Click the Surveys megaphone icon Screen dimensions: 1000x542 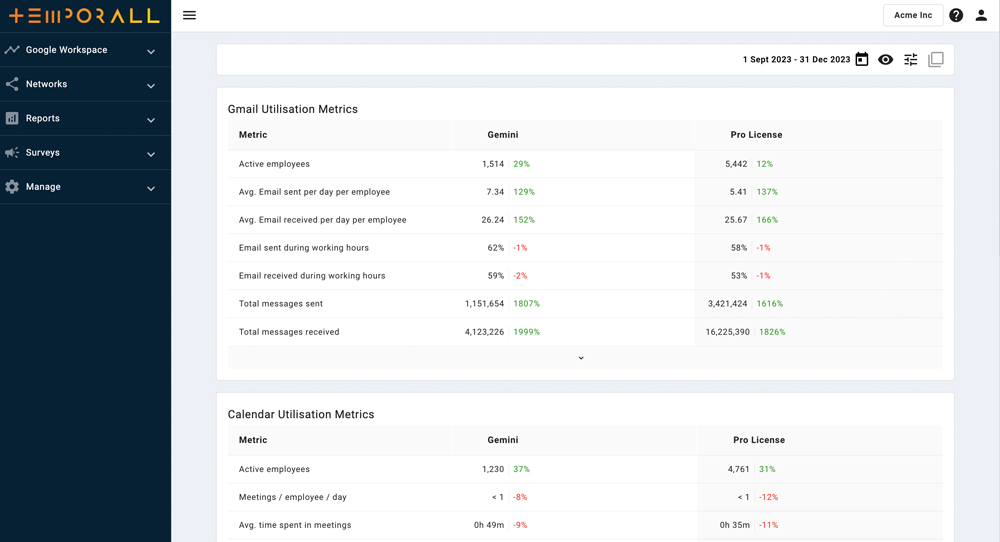pos(12,152)
